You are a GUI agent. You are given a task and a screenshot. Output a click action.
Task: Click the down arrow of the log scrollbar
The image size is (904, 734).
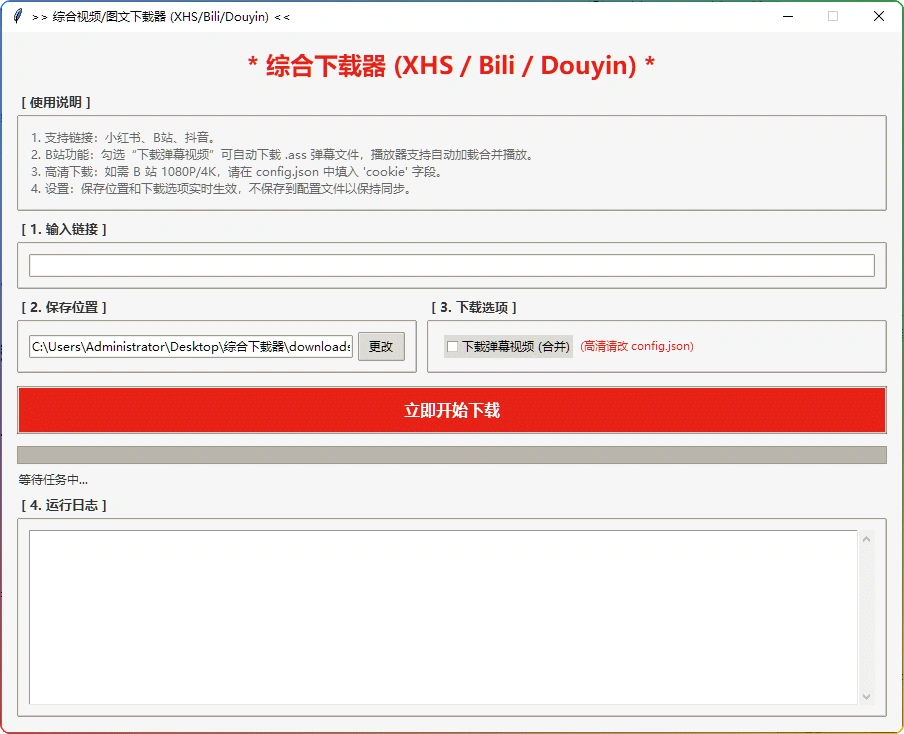pyautogui.click(x=867, y=697)
